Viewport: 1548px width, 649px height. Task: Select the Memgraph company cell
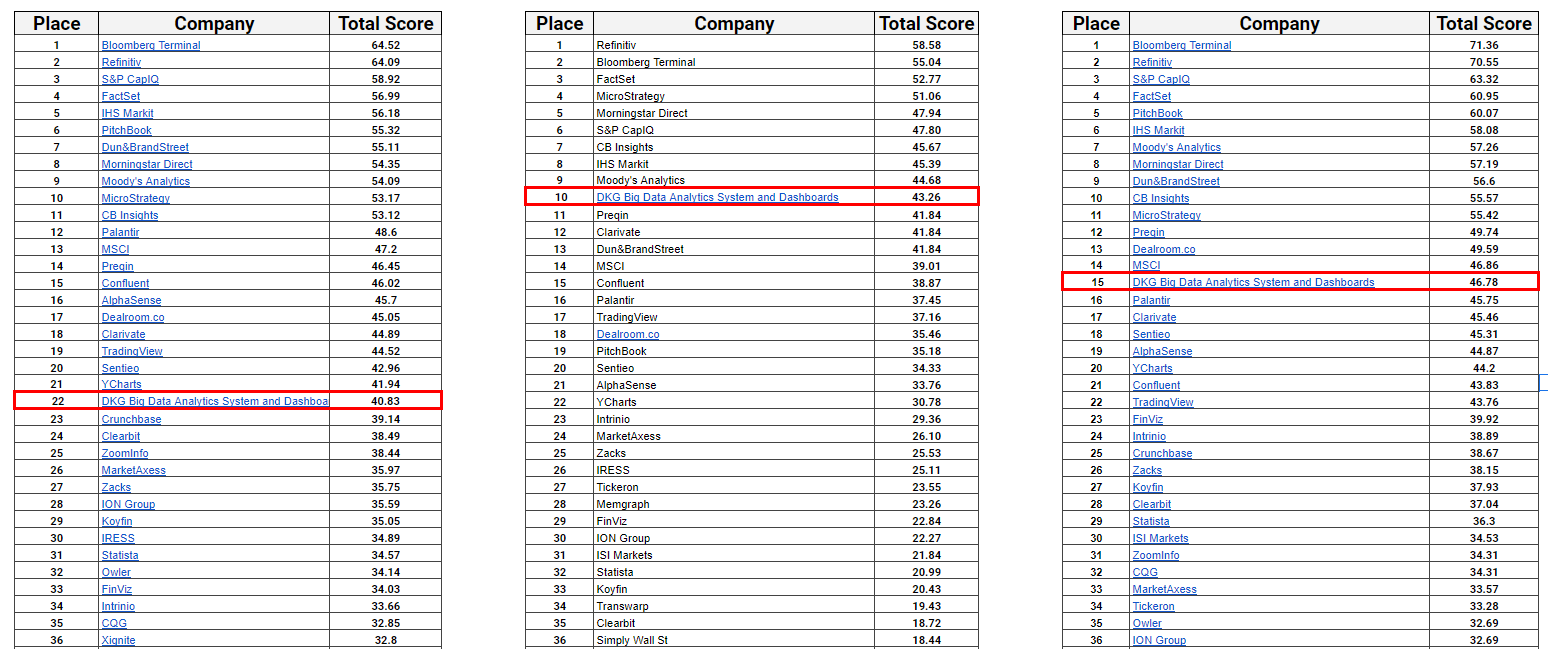pyautogui.click(x=623, y=504)
